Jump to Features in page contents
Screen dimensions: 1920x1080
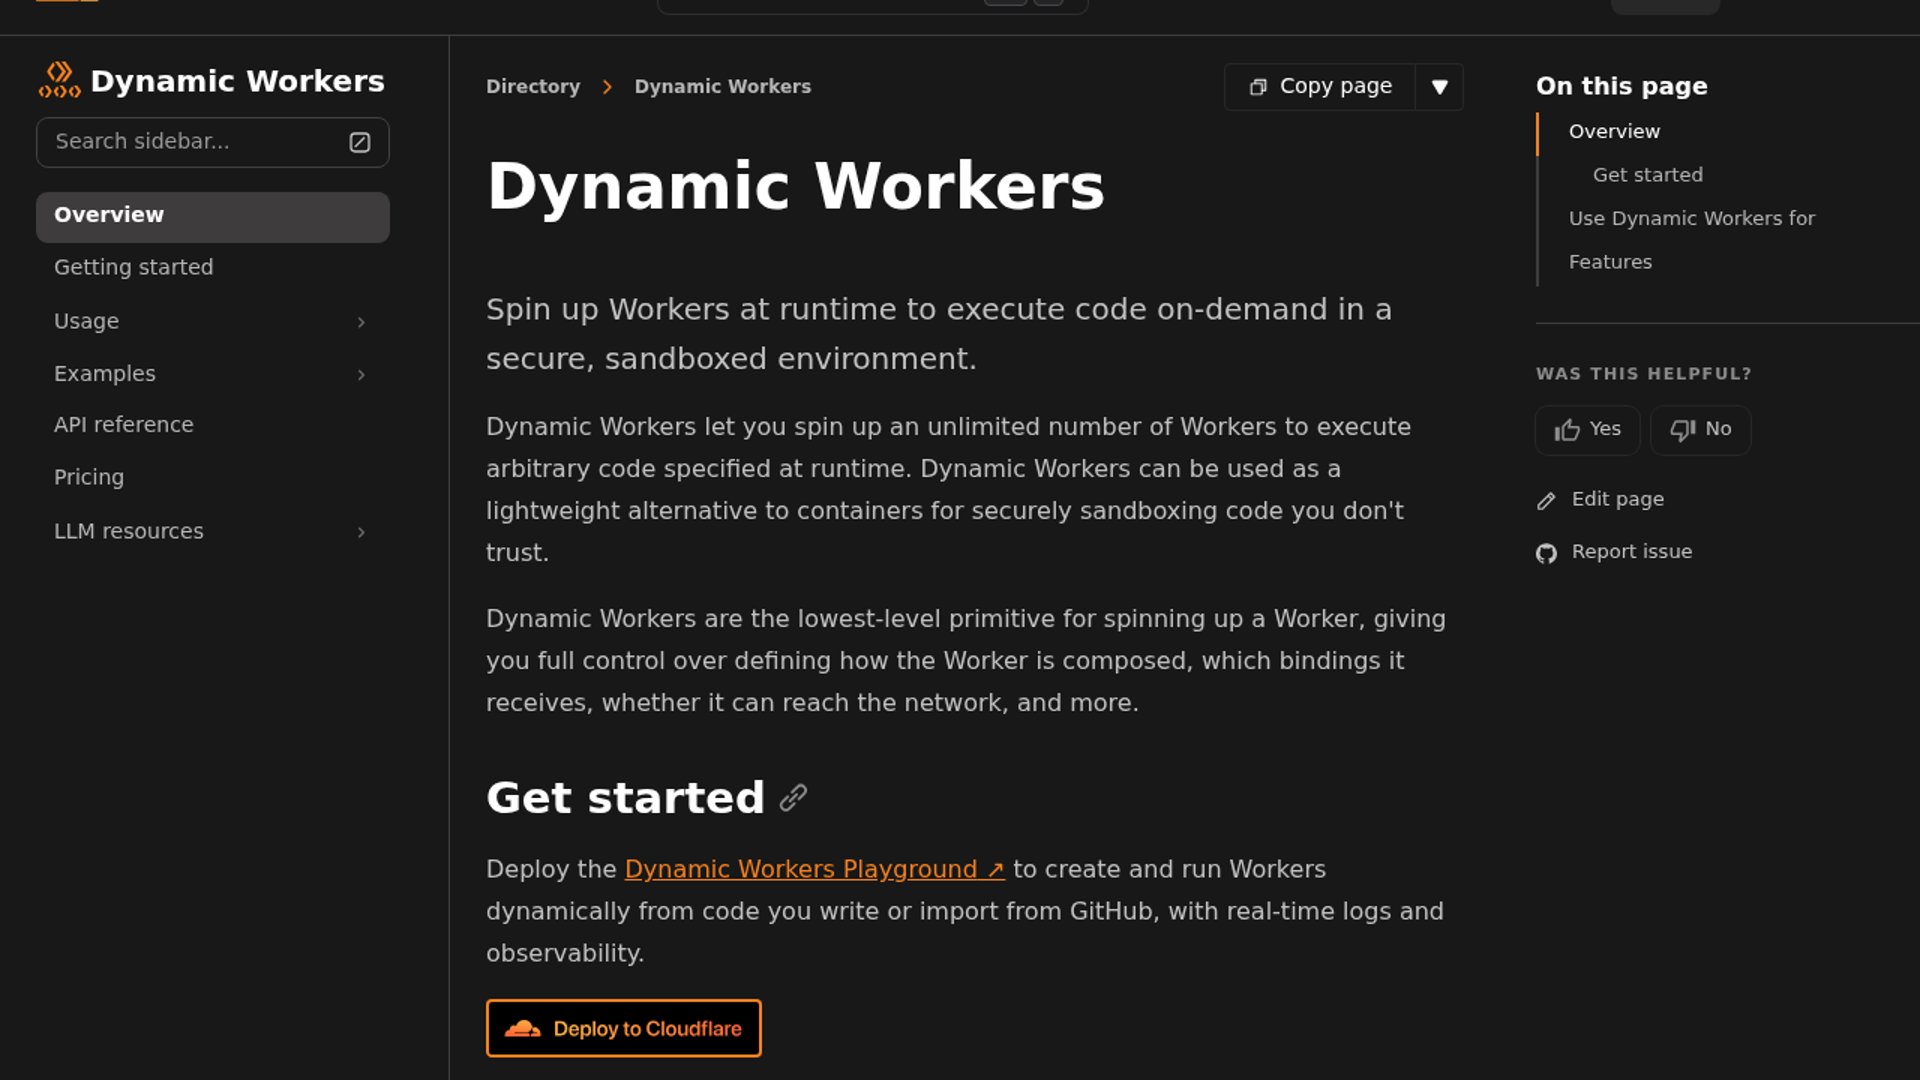tap(1609, 262)
